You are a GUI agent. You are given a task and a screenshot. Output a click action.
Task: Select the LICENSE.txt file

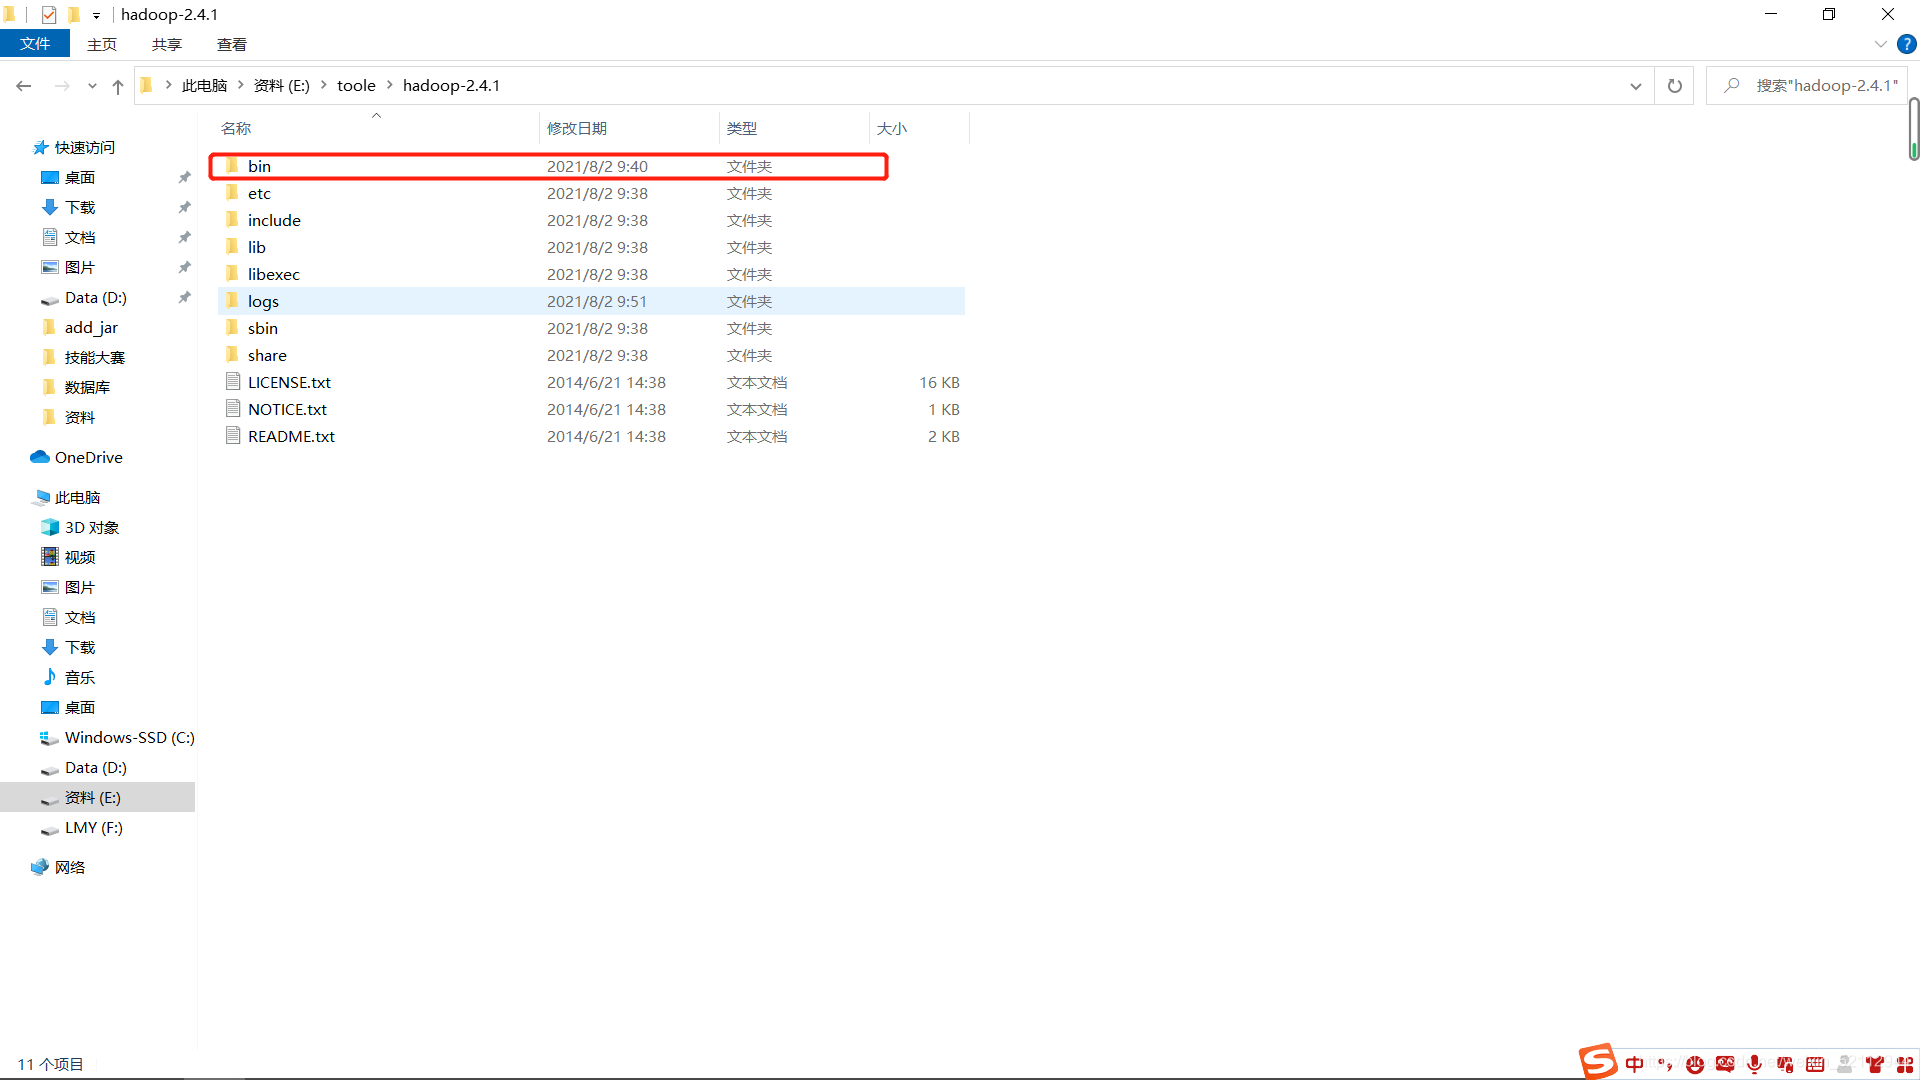(x=591, y=382)
